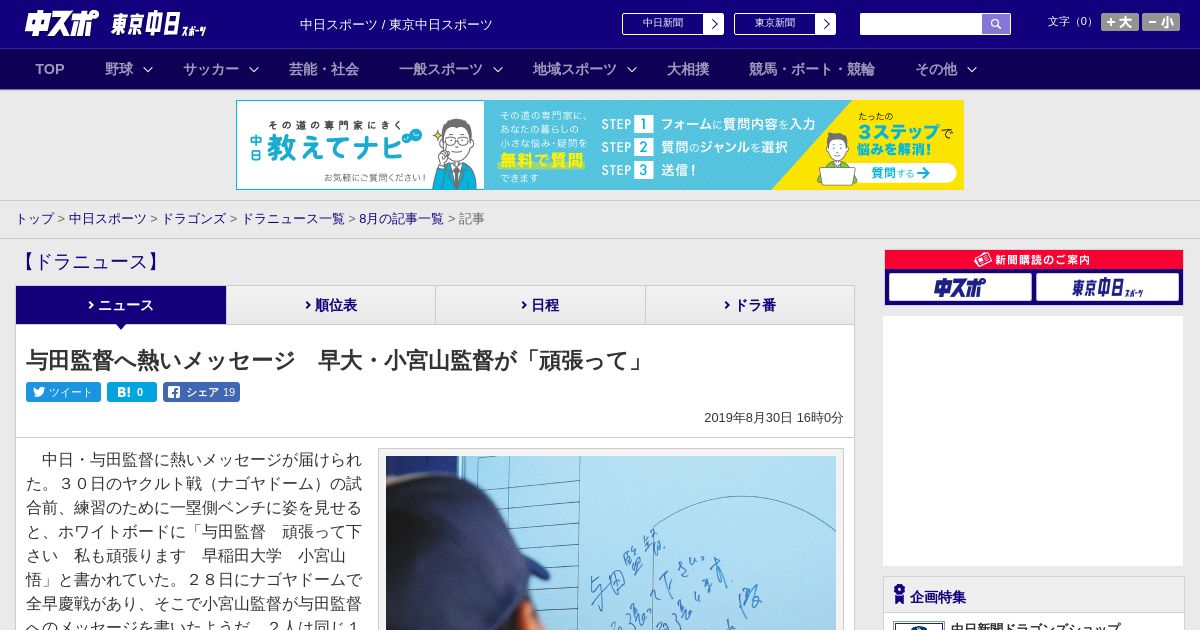
Task: Share article via Facebook シェア button
Action: (201, 392)
